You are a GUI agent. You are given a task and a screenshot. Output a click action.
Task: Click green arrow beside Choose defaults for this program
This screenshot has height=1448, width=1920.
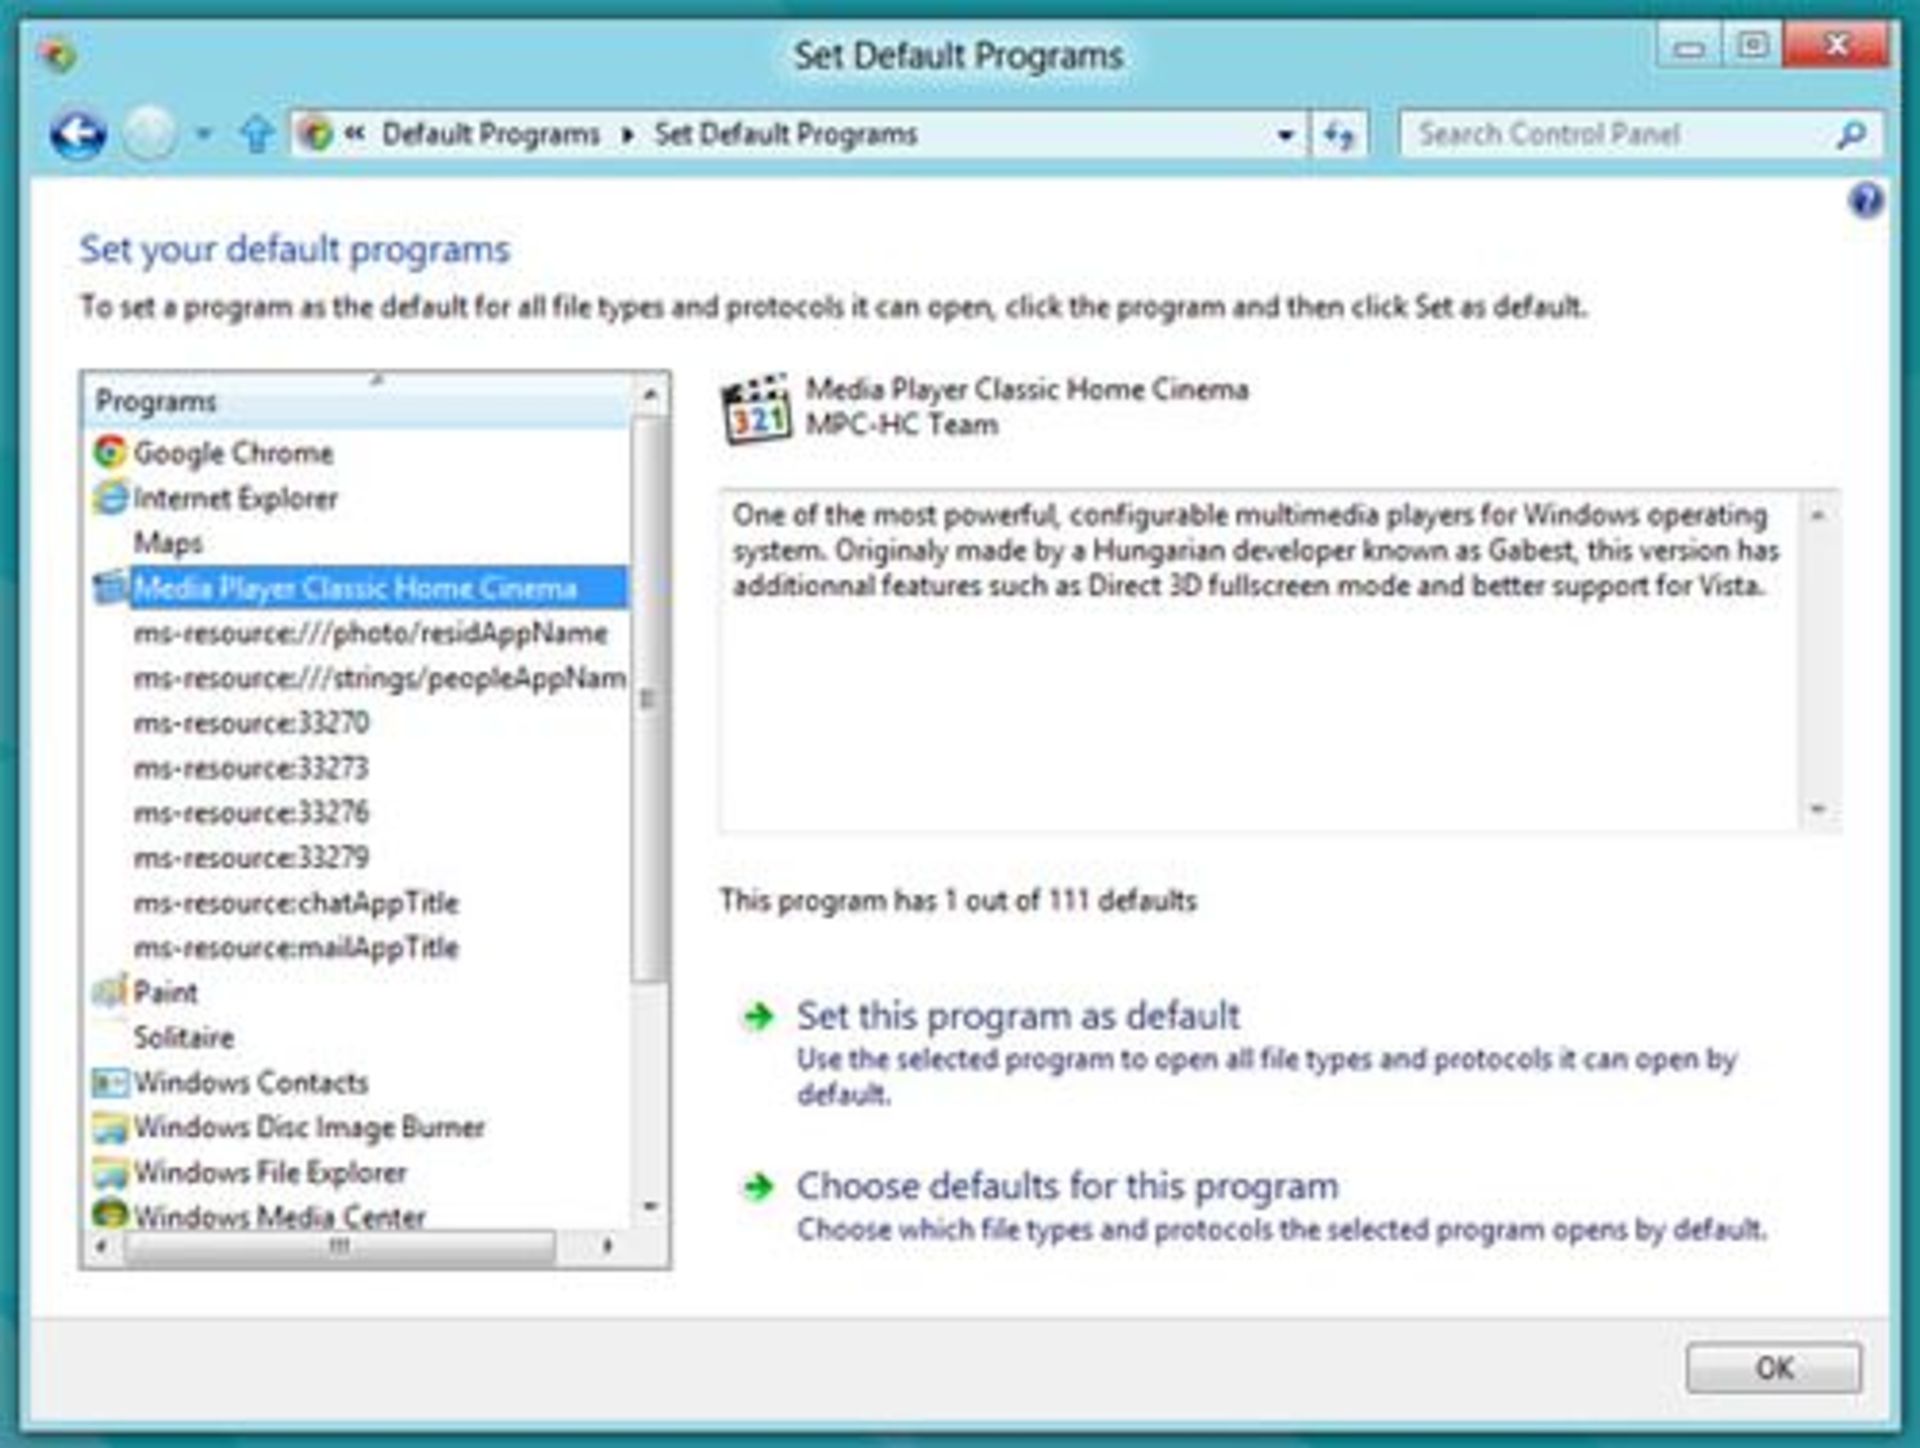tap(759, 1187)
